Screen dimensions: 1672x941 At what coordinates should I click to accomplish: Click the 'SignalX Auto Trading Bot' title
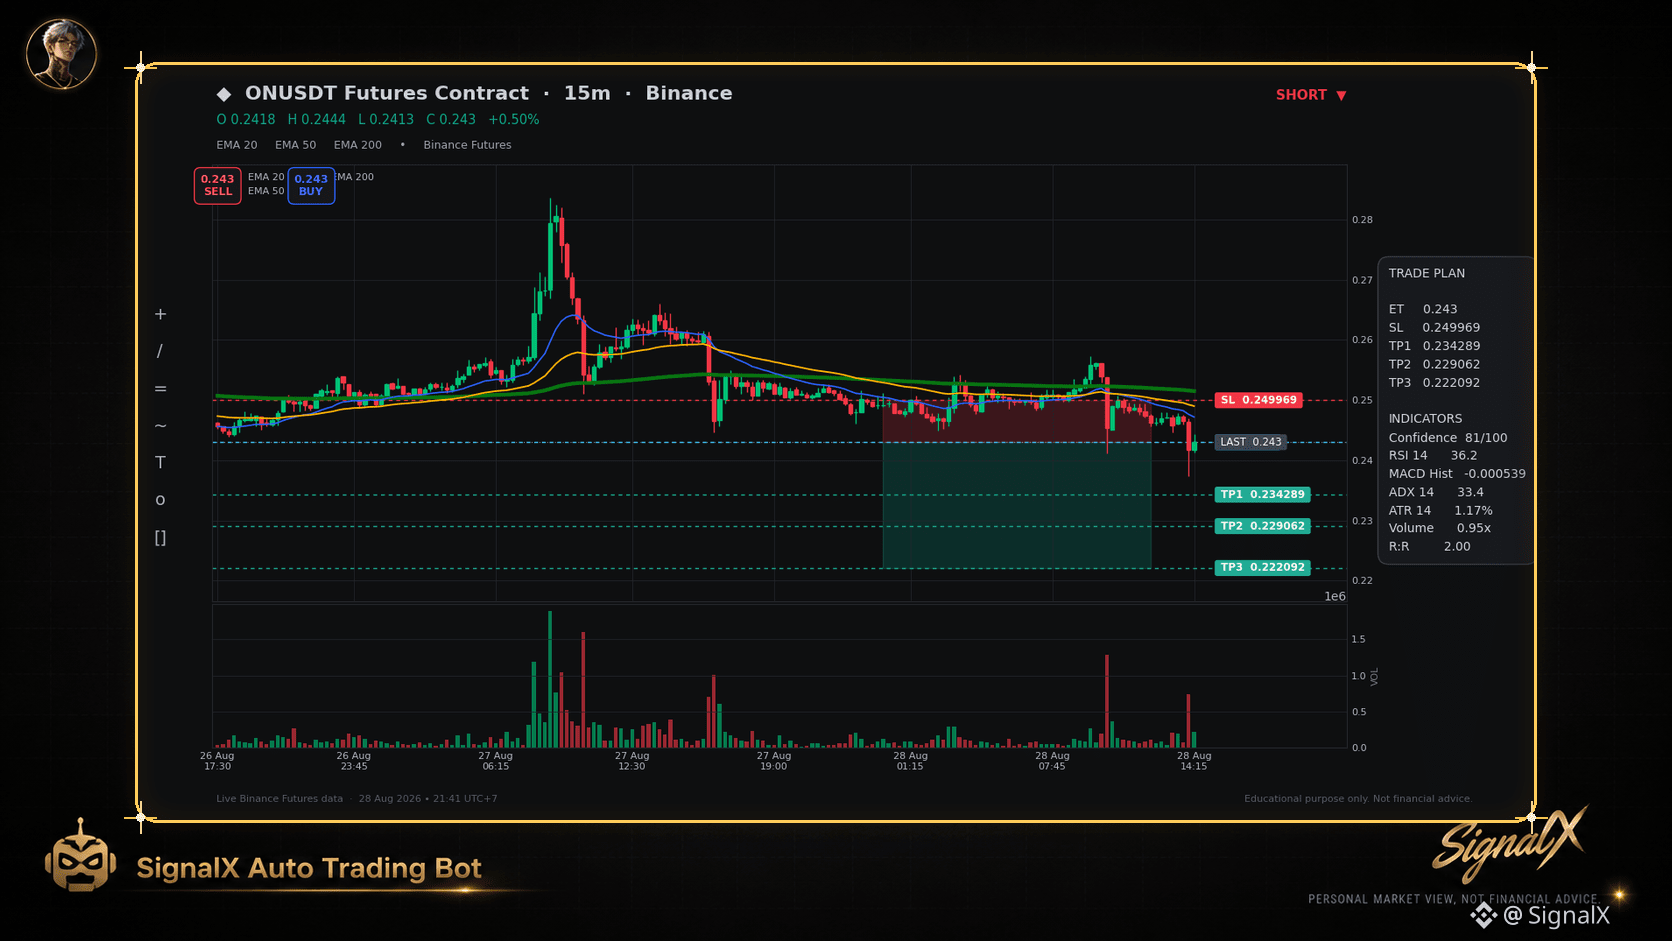[309, 868]
